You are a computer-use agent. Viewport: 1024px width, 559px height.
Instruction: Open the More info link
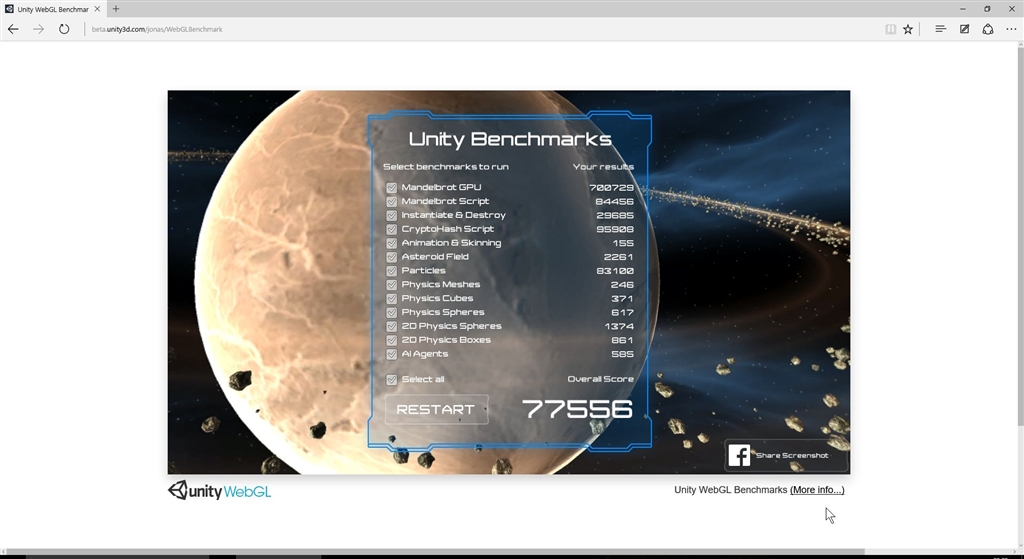click(817, 490)
